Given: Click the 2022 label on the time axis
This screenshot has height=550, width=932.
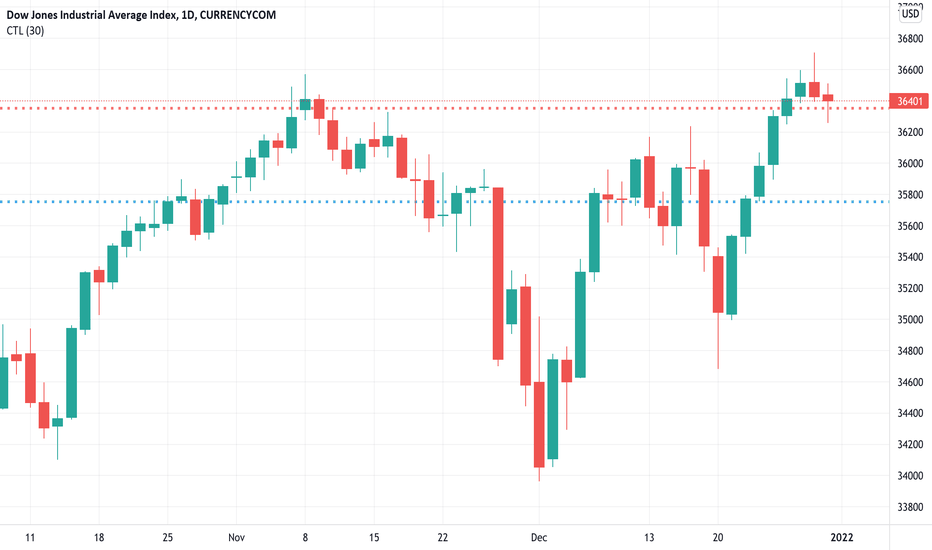Looking at the screenshot, I should (x=842, y=538).
